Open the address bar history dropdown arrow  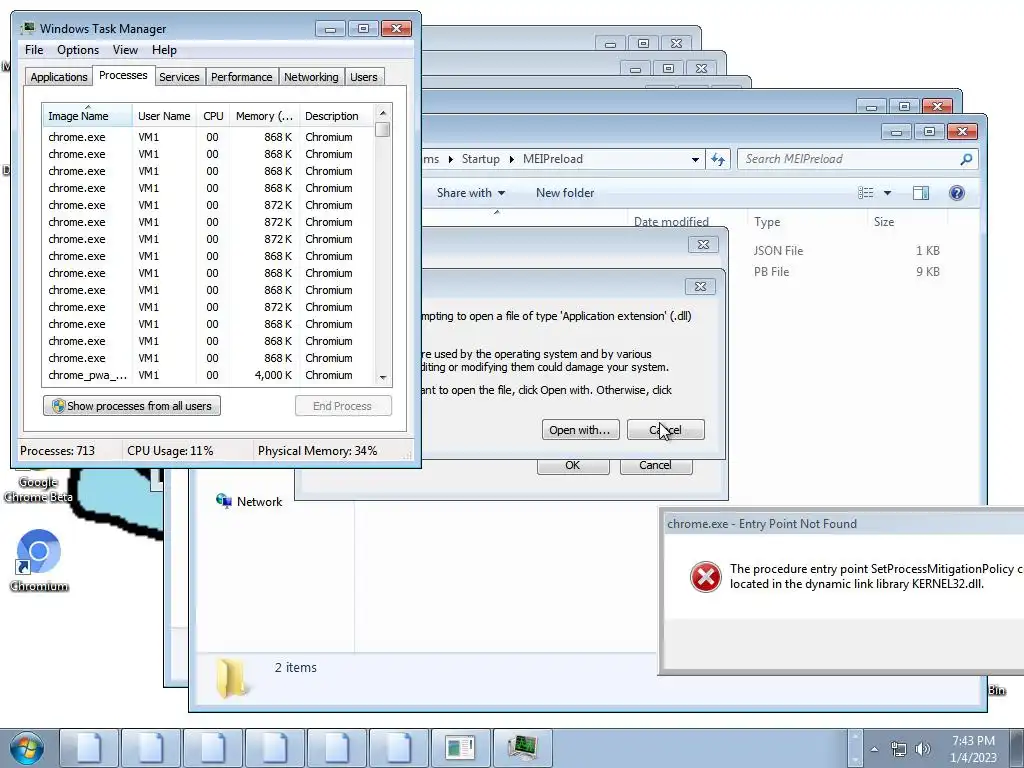pos(695,159)
